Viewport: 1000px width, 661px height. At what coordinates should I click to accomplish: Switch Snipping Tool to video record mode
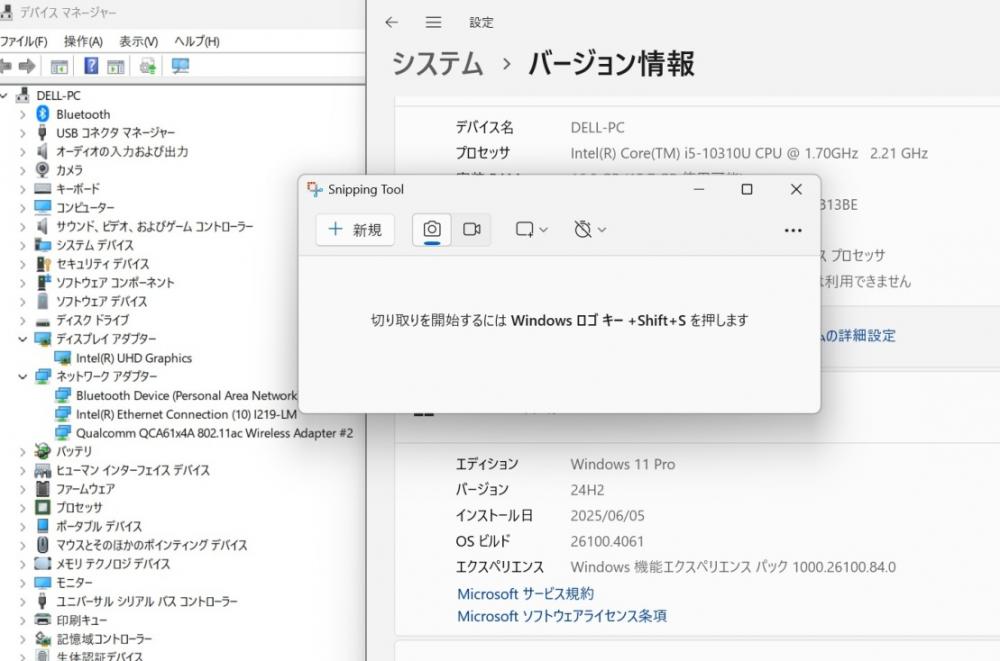[x=471, y=230]
